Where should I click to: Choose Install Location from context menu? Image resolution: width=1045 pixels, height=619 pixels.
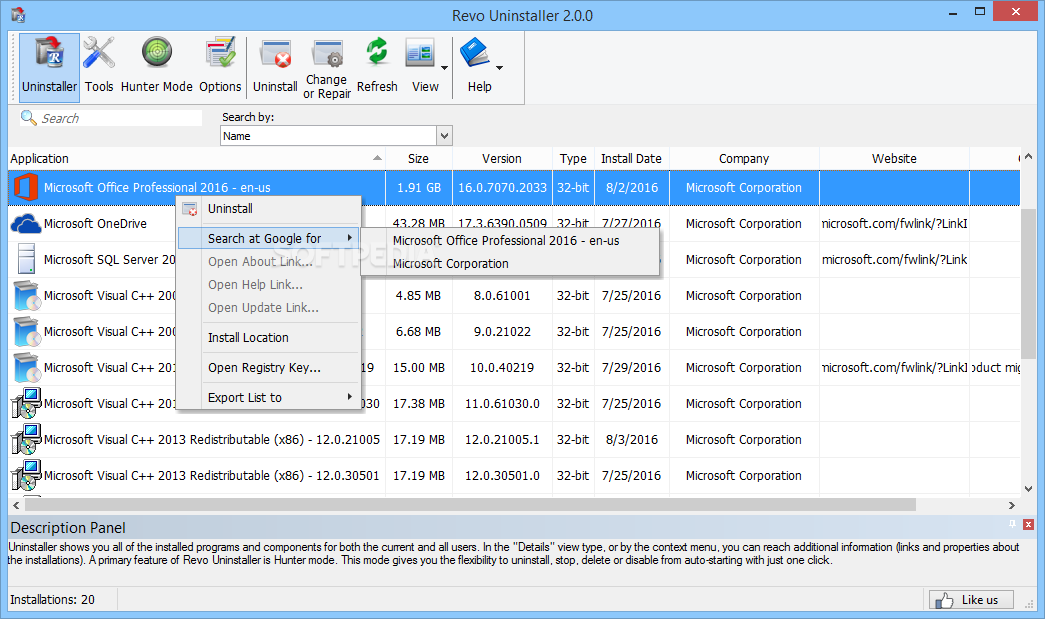point(269,338)
